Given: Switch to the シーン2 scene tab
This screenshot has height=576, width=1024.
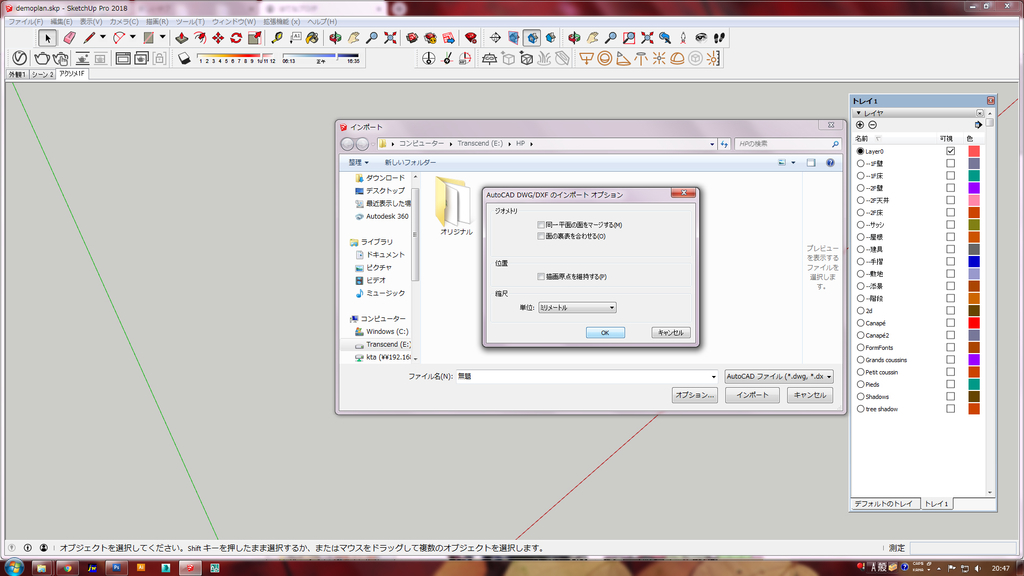Looking at the screenshot, I should click(x=42, y=74).
